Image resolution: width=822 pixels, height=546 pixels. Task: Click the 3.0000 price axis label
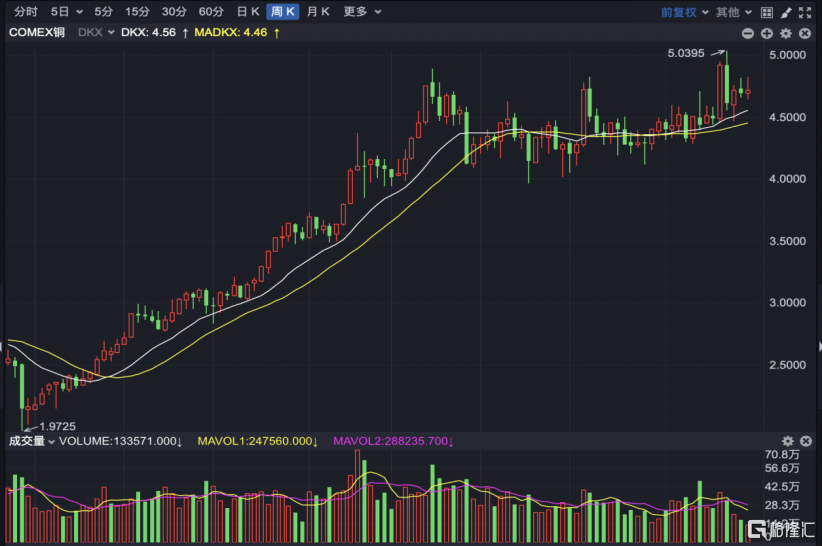787,303
